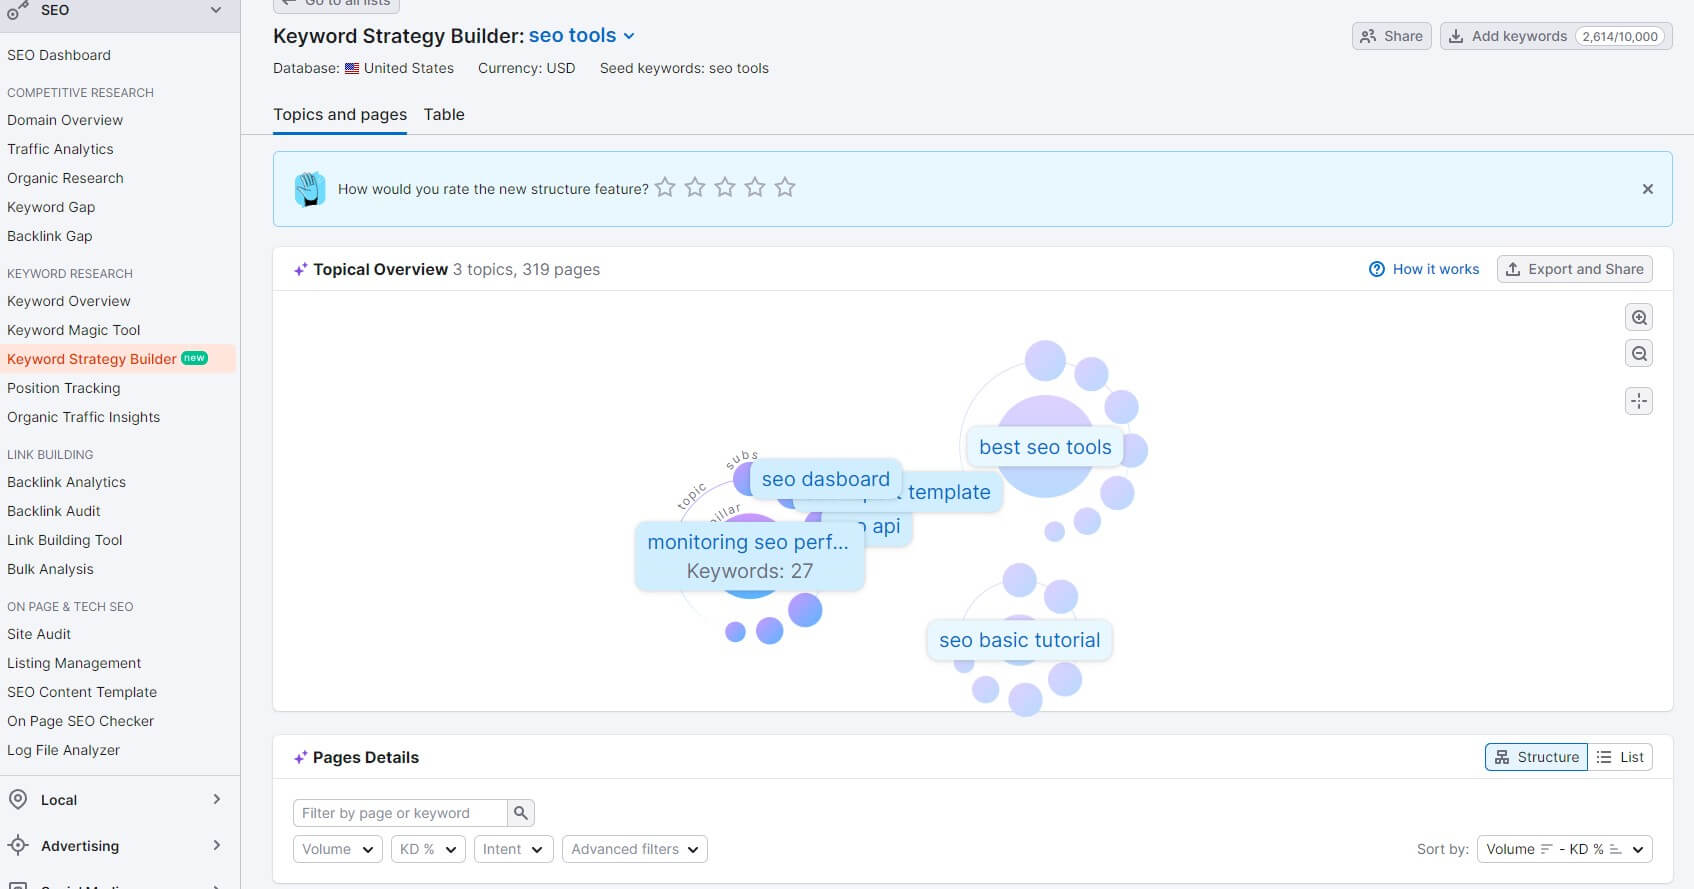Open Backlink Gap in sidebar
This screenshot has height=889, width=1694.
point(50,236)
